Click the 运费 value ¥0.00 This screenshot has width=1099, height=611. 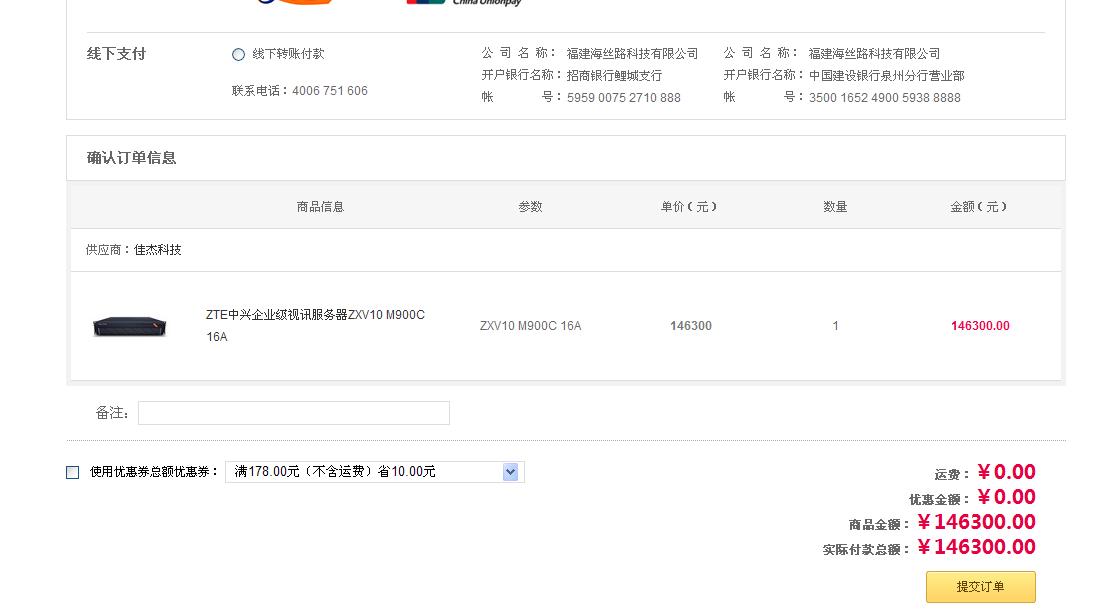pyautogui.click(x=1006, y=472)
